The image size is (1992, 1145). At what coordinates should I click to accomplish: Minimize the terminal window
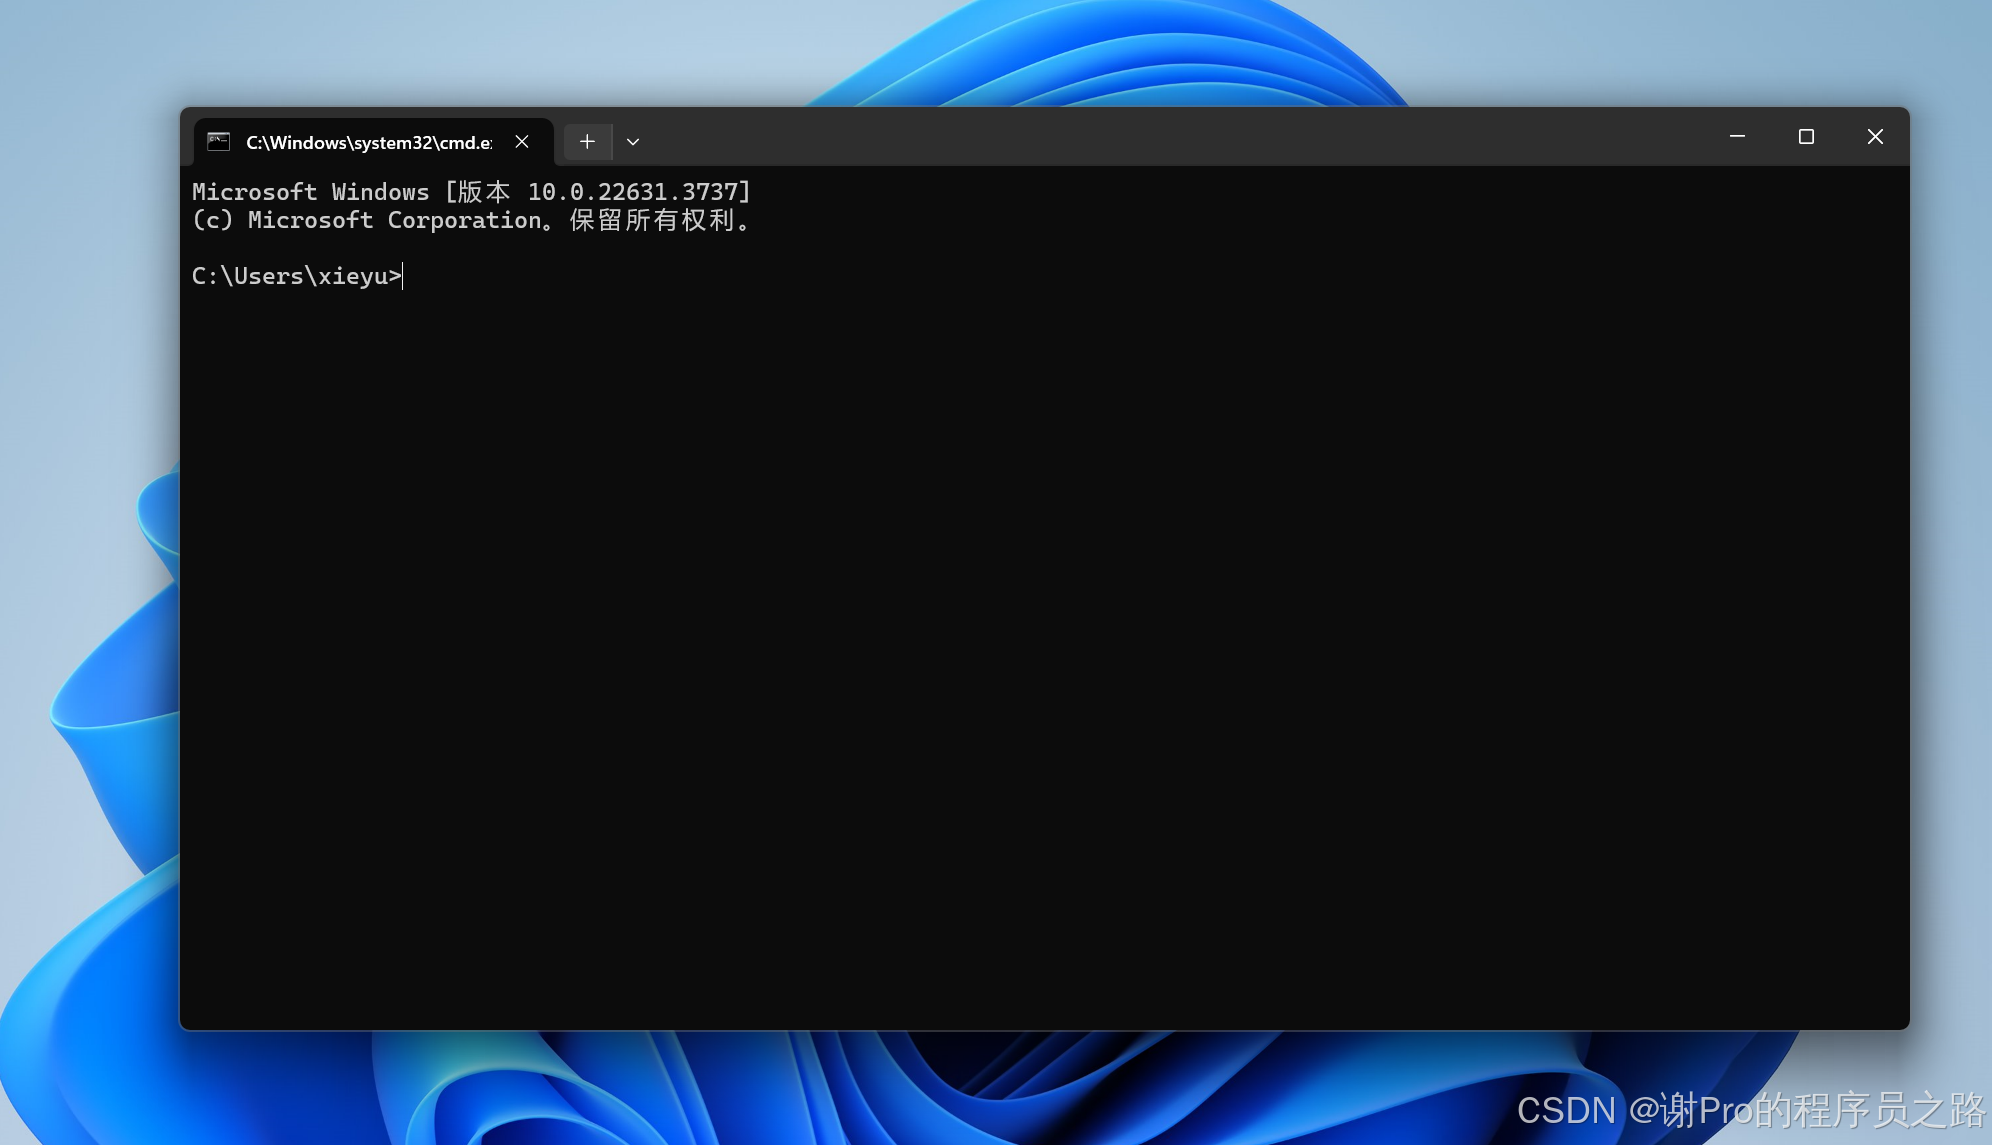1737,136
